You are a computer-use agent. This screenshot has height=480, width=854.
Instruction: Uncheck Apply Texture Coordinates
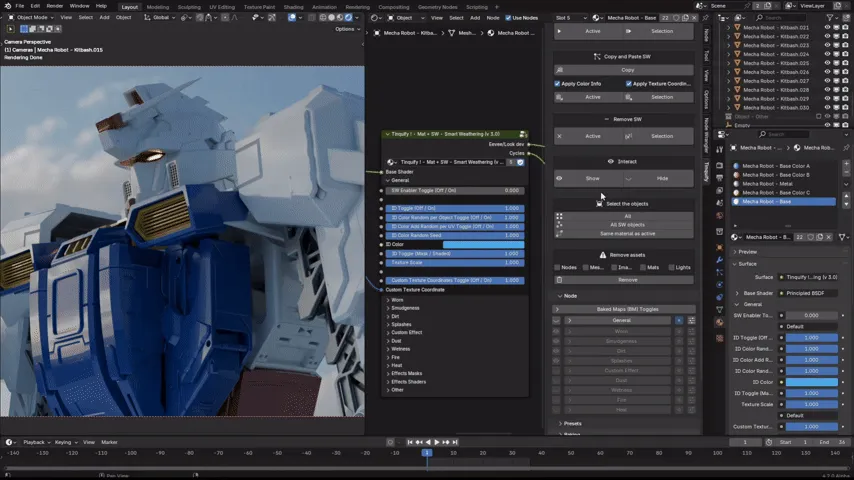point(629,84)
